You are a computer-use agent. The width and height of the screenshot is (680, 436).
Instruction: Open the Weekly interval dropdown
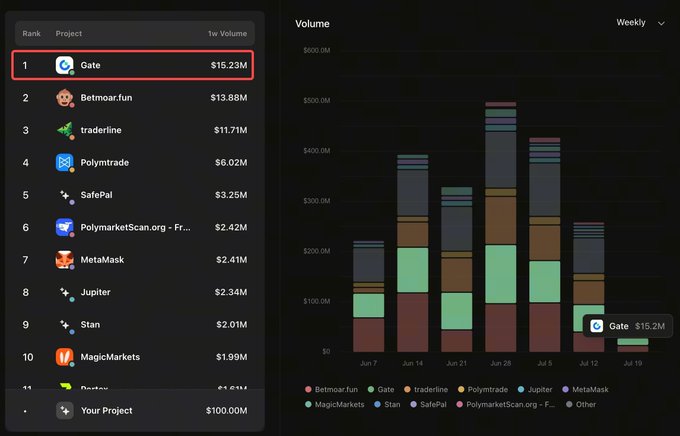point(640,23)
